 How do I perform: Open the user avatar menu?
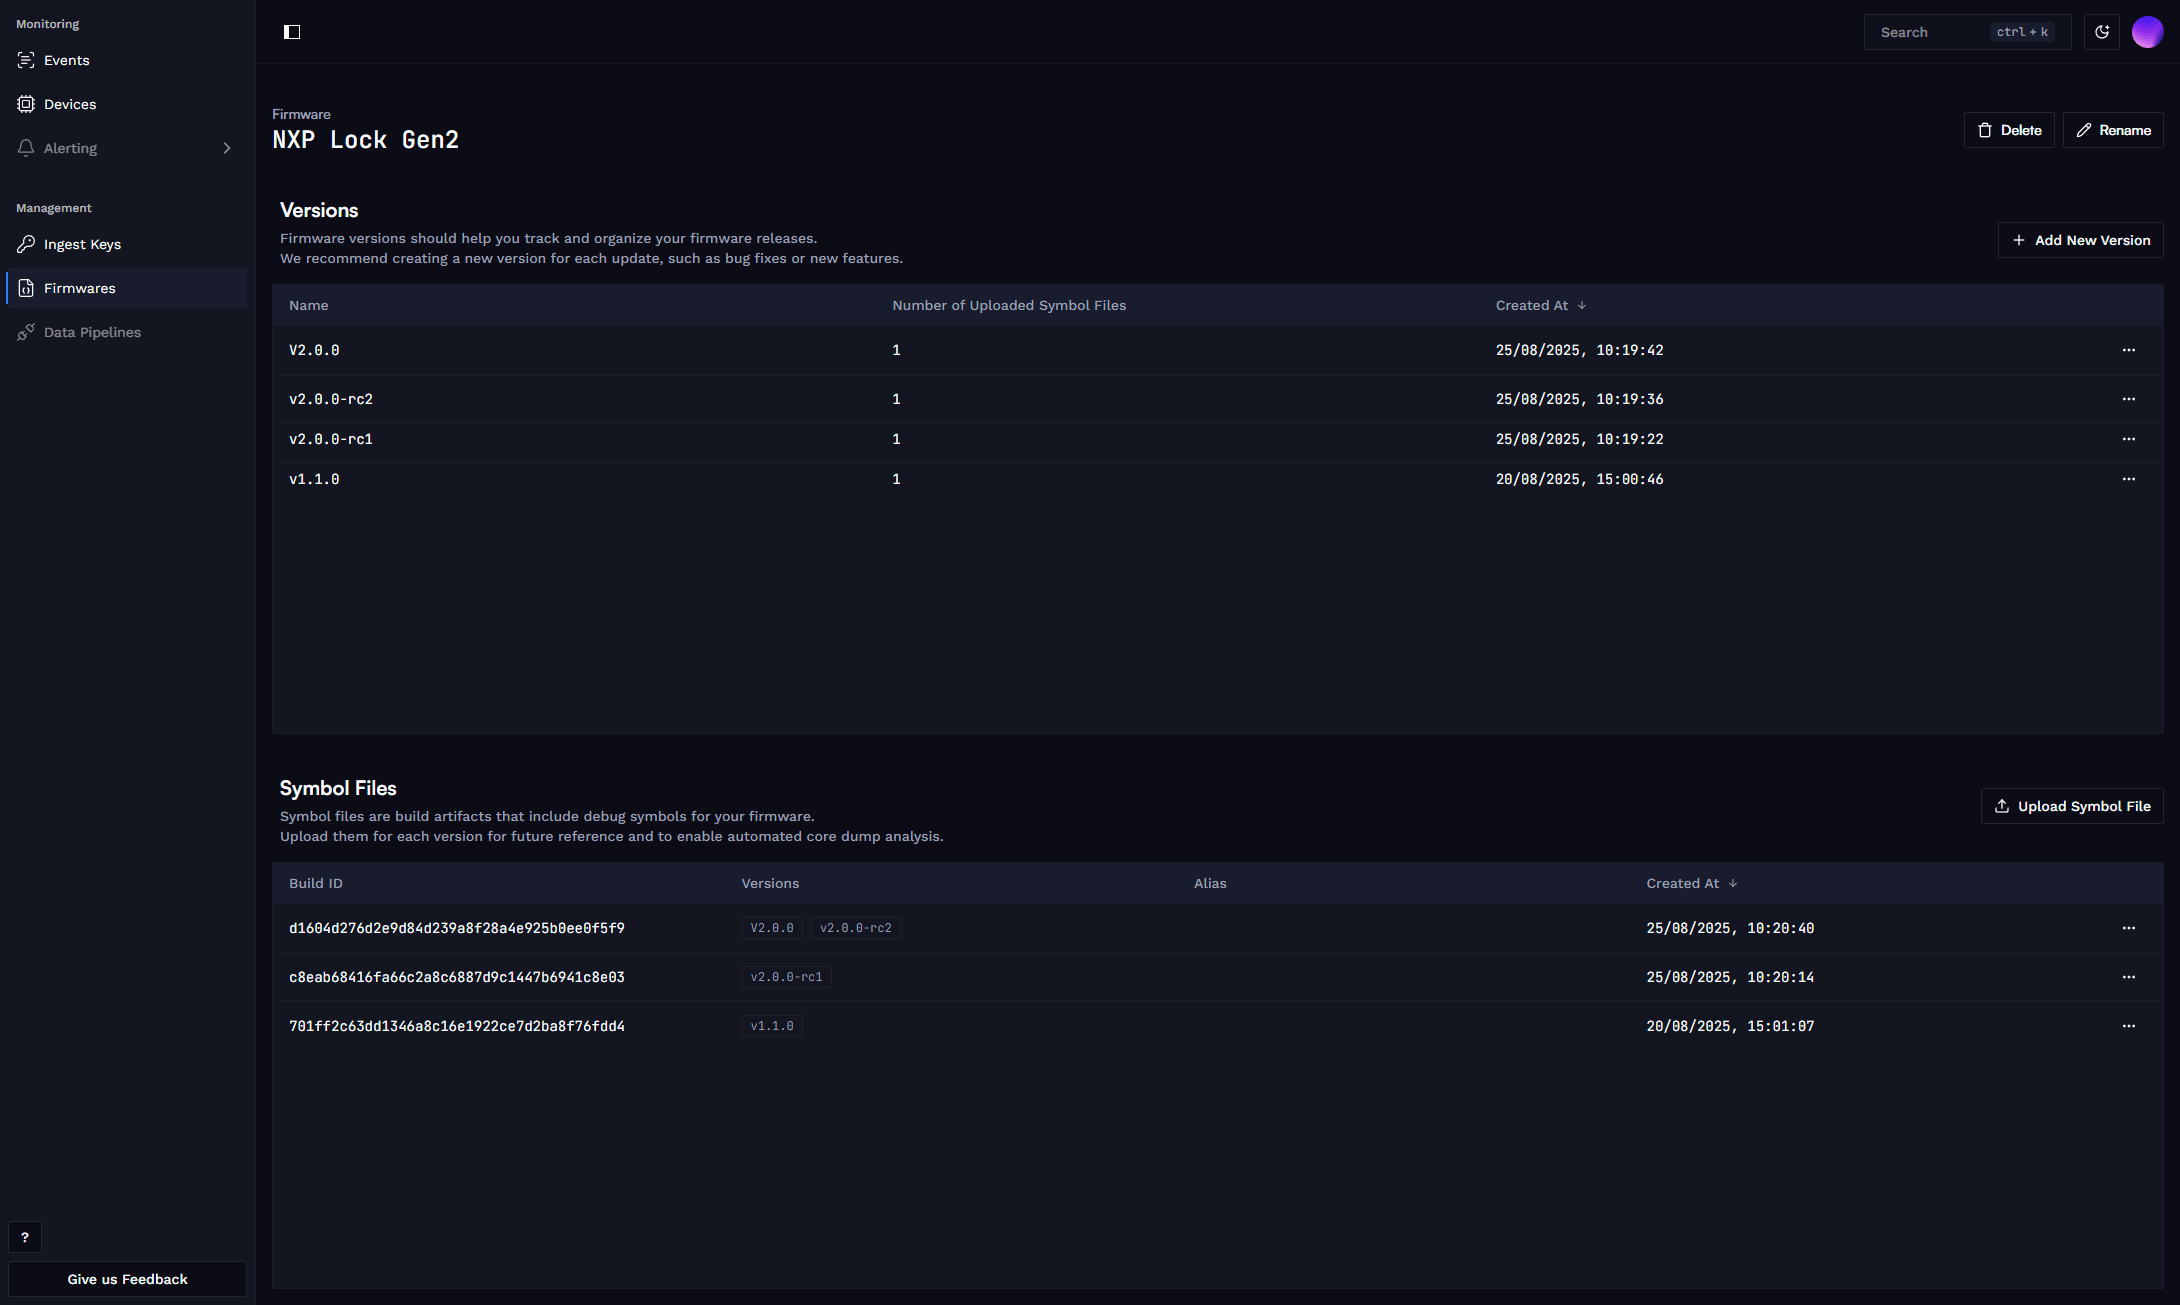(x=2147, y=32)
